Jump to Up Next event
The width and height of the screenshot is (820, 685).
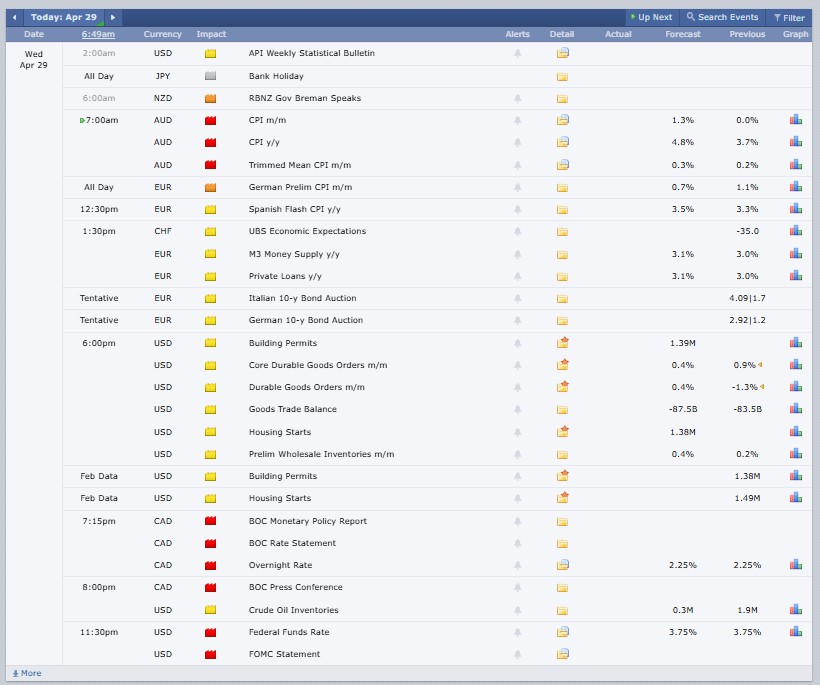point(651,17)
